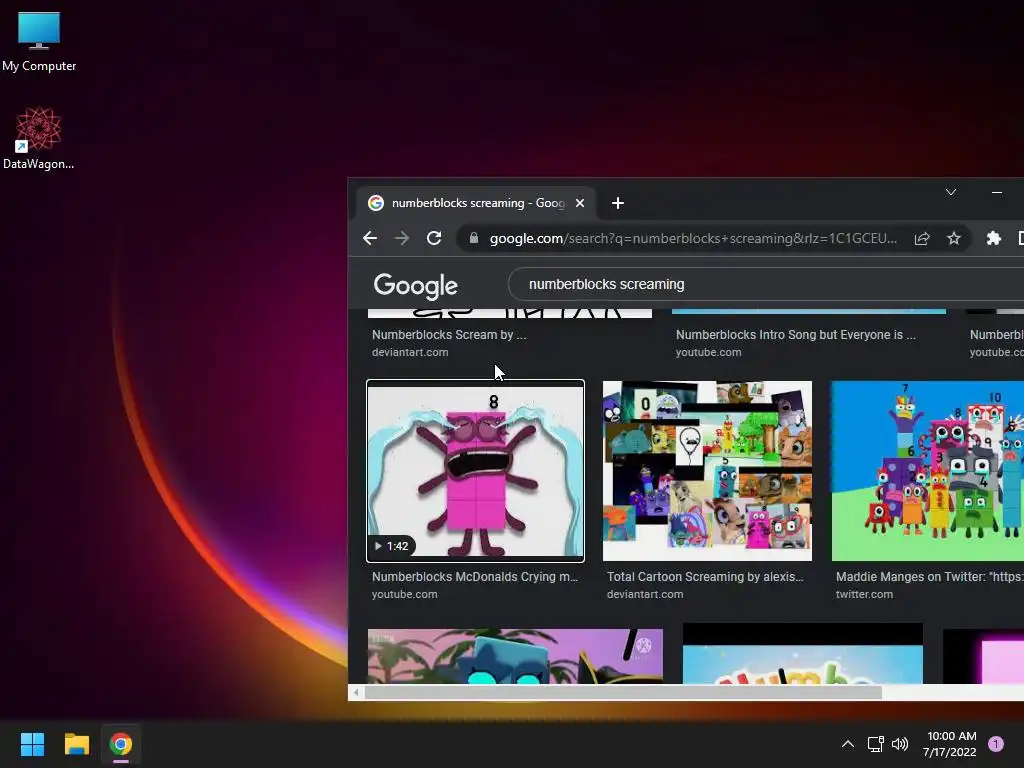1024x768 pixels.
Task: Open Windows Start menu
Action: point(32,744)
